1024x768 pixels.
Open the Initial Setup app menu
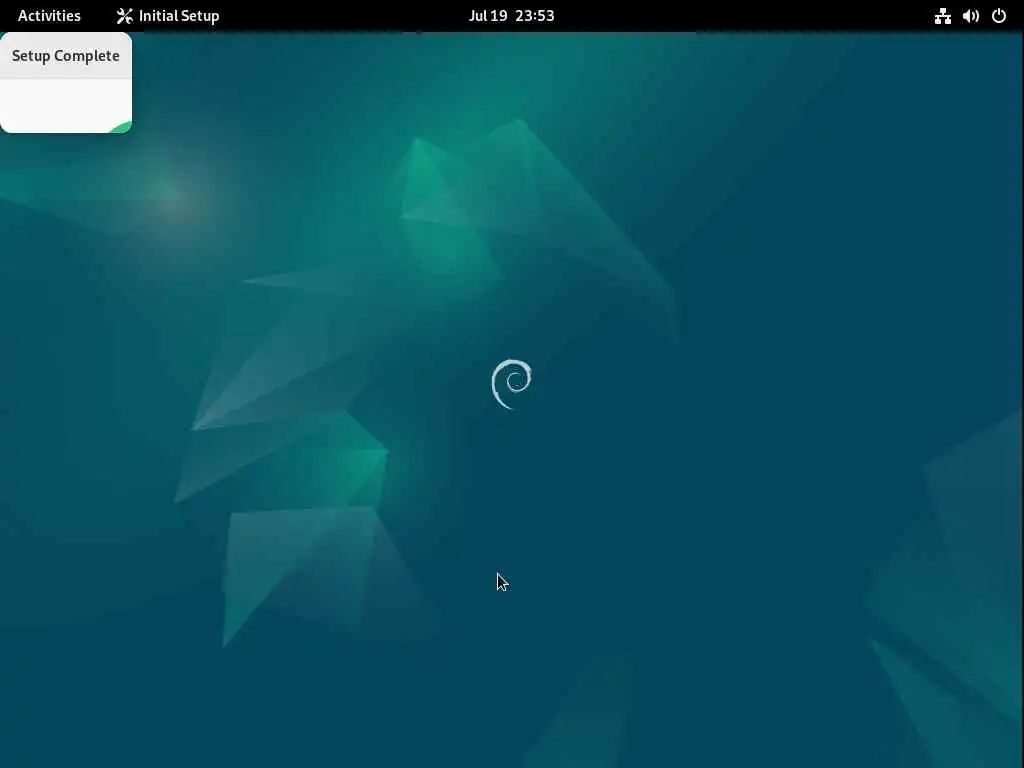(168, 16)
